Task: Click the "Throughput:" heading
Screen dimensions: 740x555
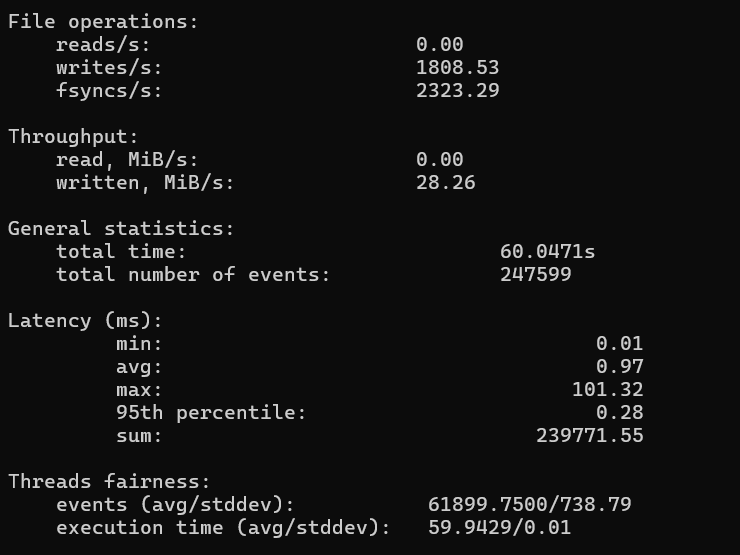Action: click(73, 137)
